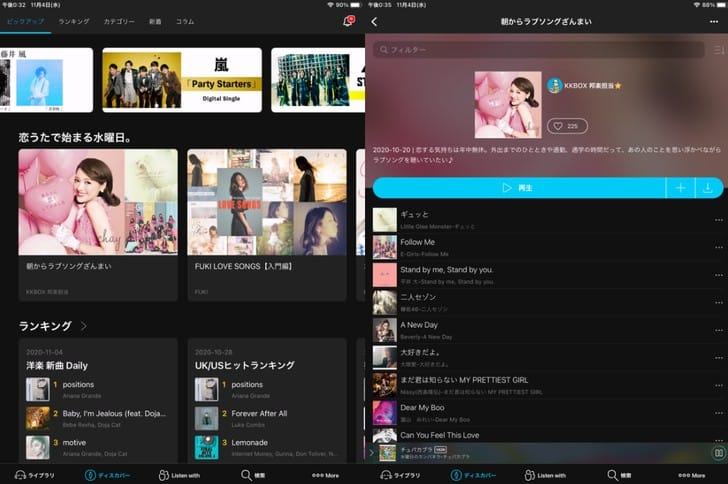Screen dimensions: 728x484
Task: Open the notifications bell icon
Action: (348, 21)
